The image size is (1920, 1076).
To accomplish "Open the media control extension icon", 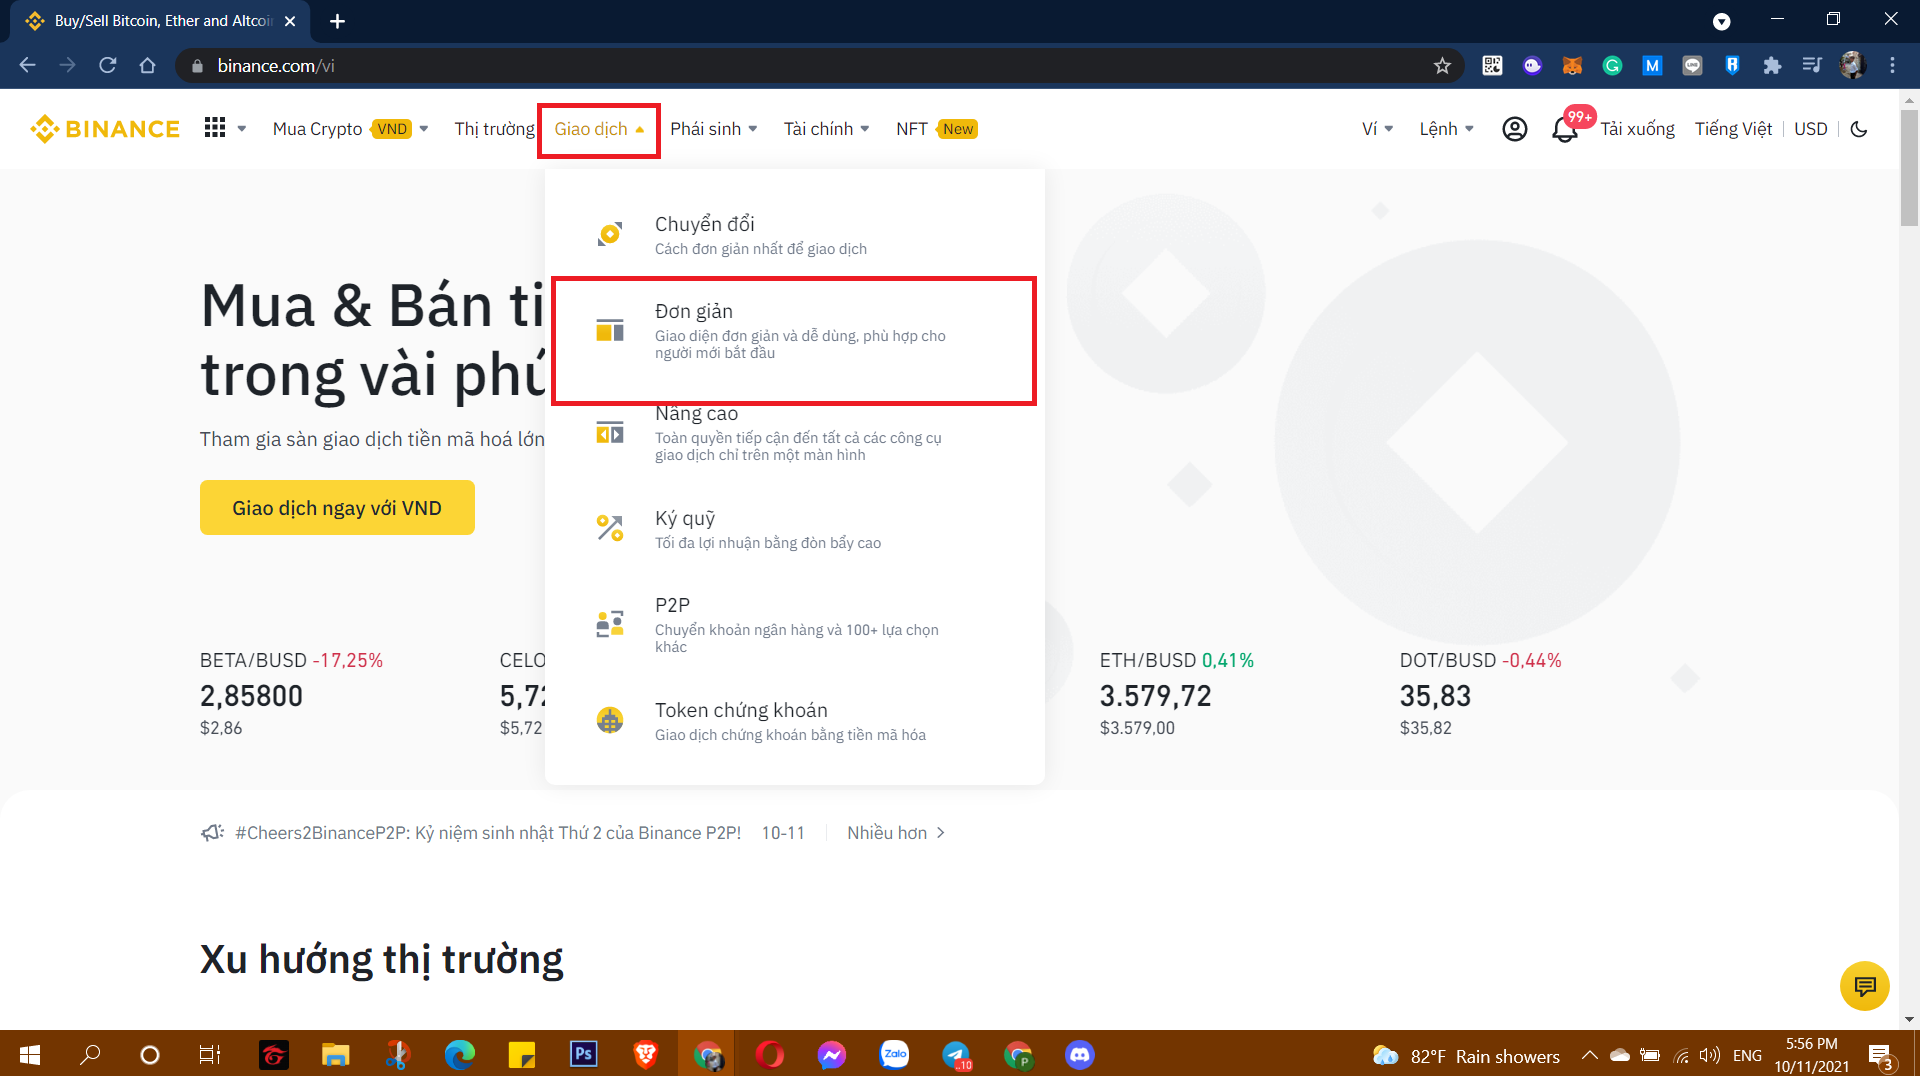I will coord(1812,66).
